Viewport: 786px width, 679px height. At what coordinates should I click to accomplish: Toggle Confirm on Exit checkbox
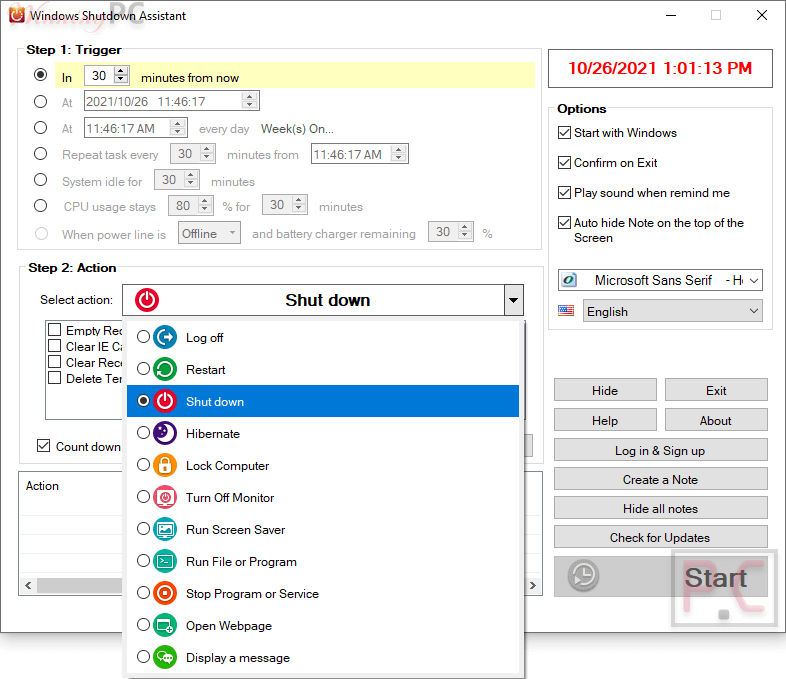(564, 162)
